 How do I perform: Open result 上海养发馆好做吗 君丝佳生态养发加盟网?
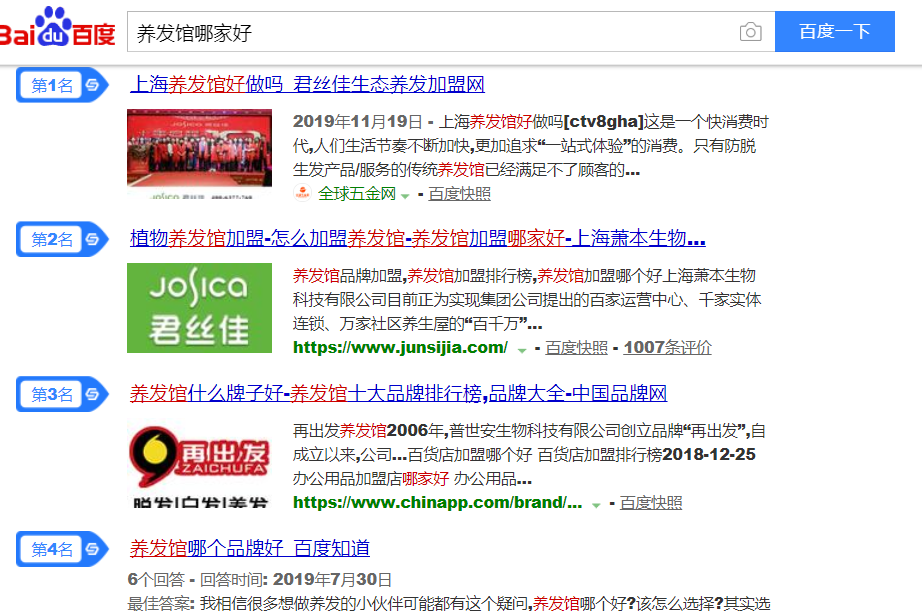pyautogui.click(x=307, y=85)
